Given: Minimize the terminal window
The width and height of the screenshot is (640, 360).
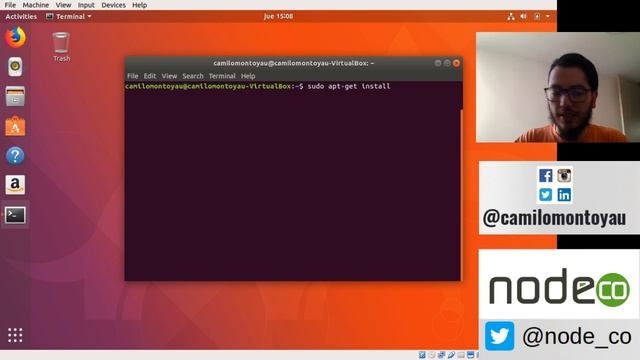Looking at the screenshot, I should [x=438, y=63].
